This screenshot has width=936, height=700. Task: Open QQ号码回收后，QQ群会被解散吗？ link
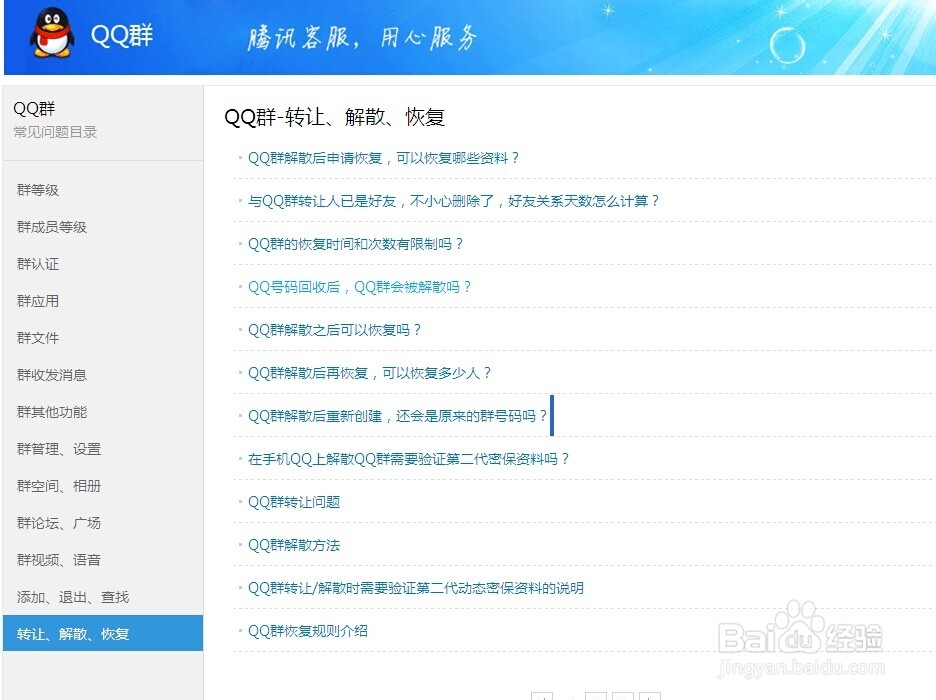pyautogui.click(x=359, y=287)
